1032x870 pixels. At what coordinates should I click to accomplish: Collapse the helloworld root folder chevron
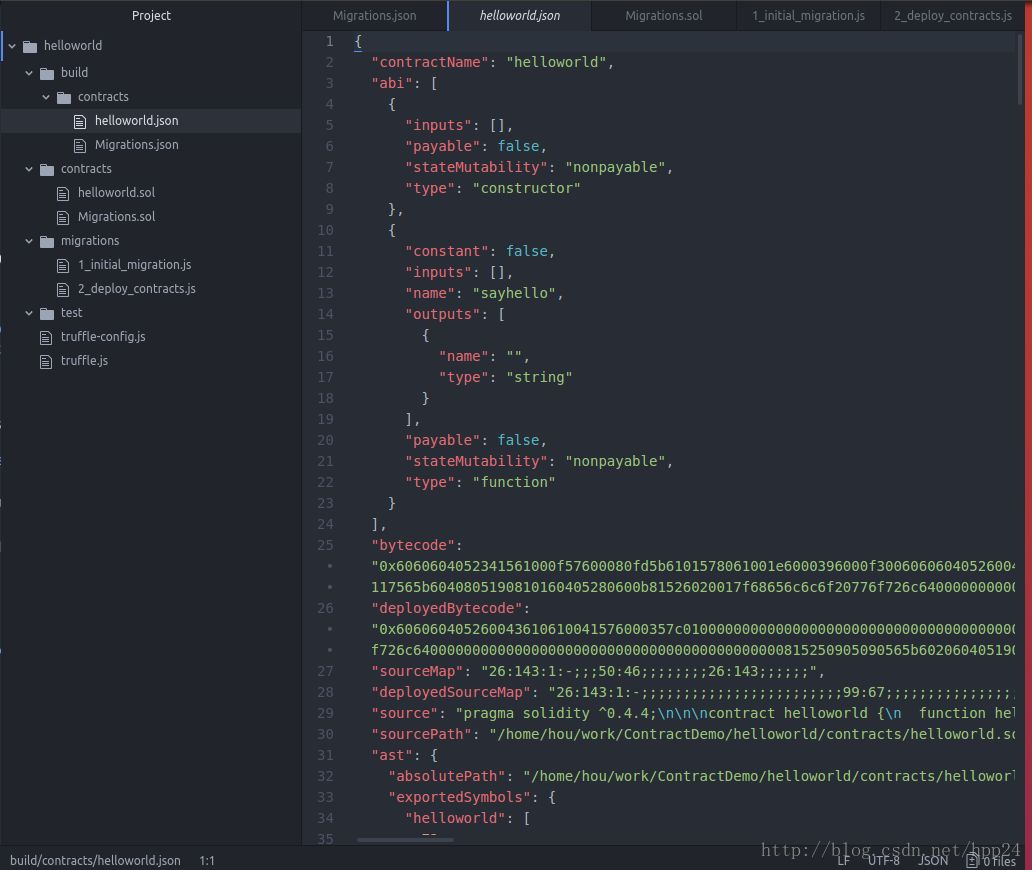pos(12,46)
